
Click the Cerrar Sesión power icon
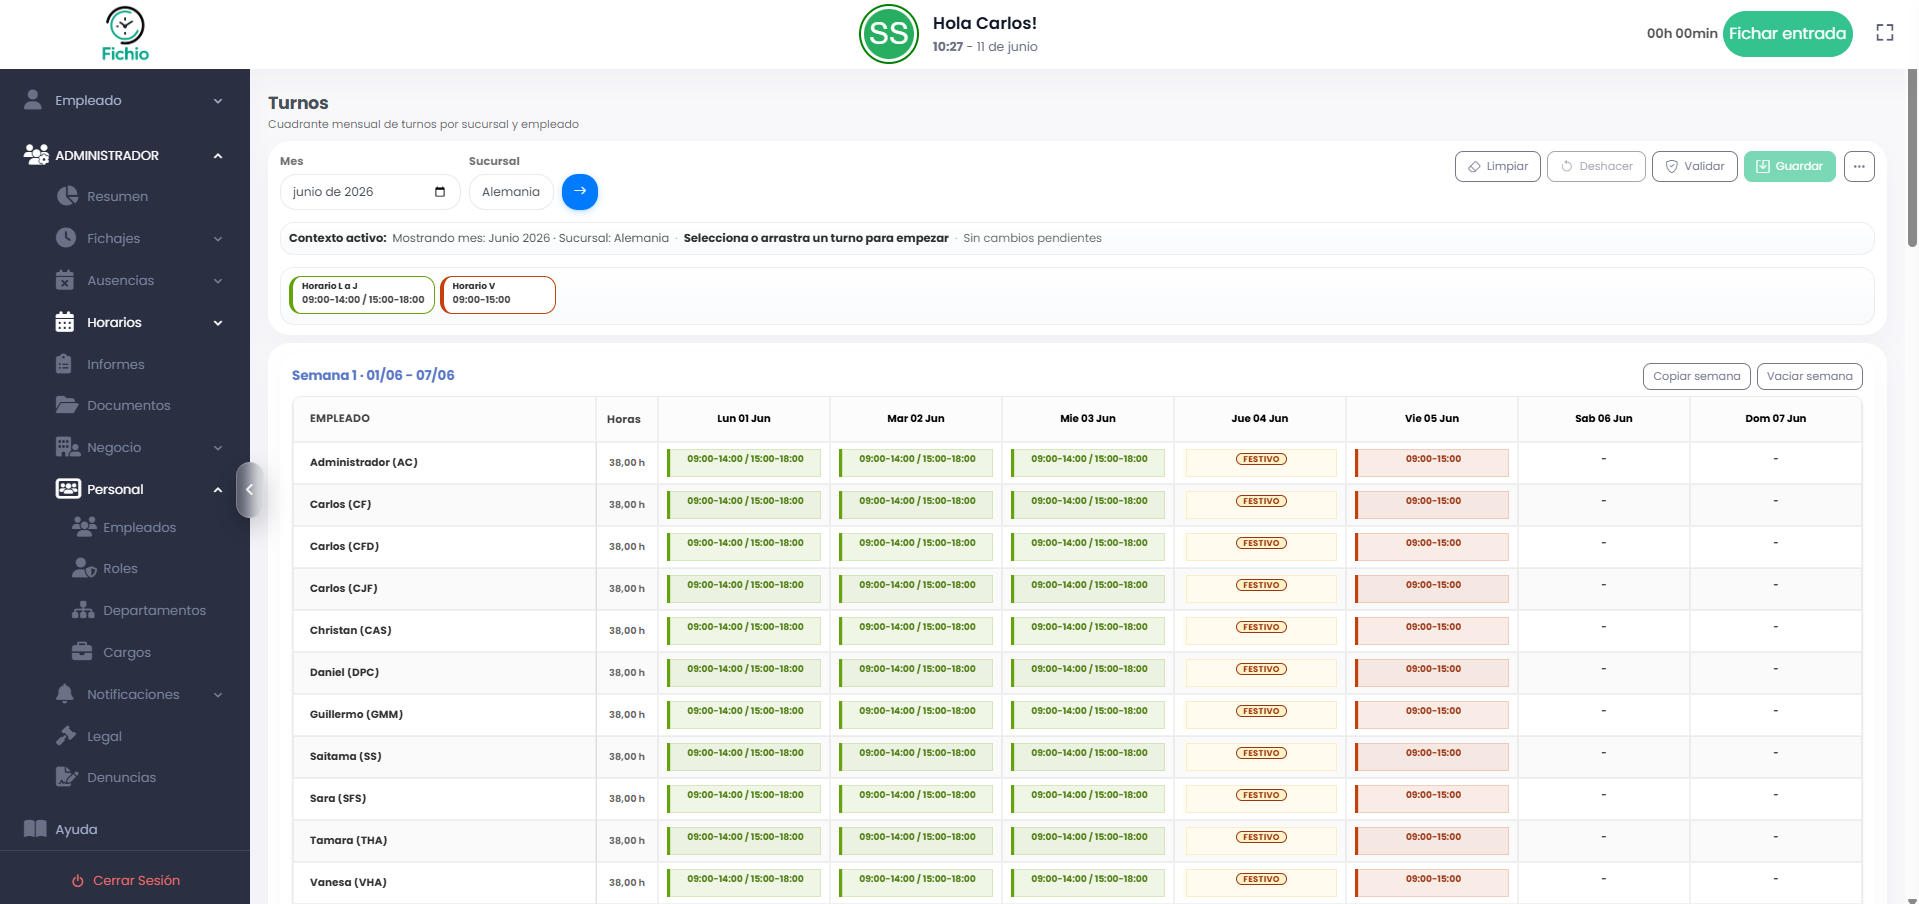[78, 881]
